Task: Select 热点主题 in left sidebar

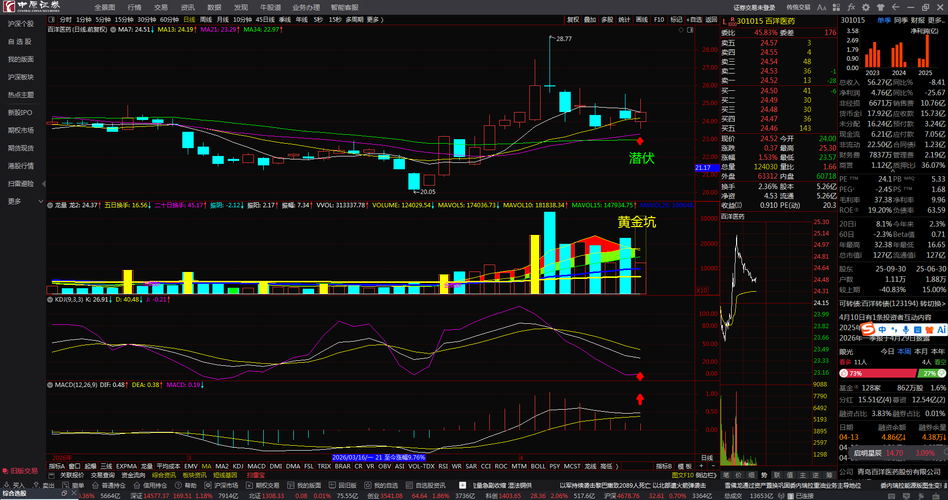Action: (21, 95)
